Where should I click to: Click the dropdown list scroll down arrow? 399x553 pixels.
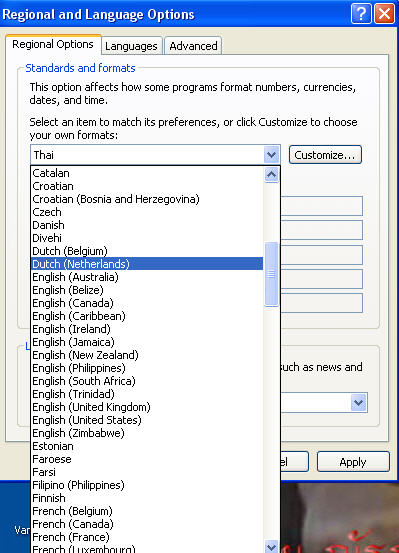271,546
